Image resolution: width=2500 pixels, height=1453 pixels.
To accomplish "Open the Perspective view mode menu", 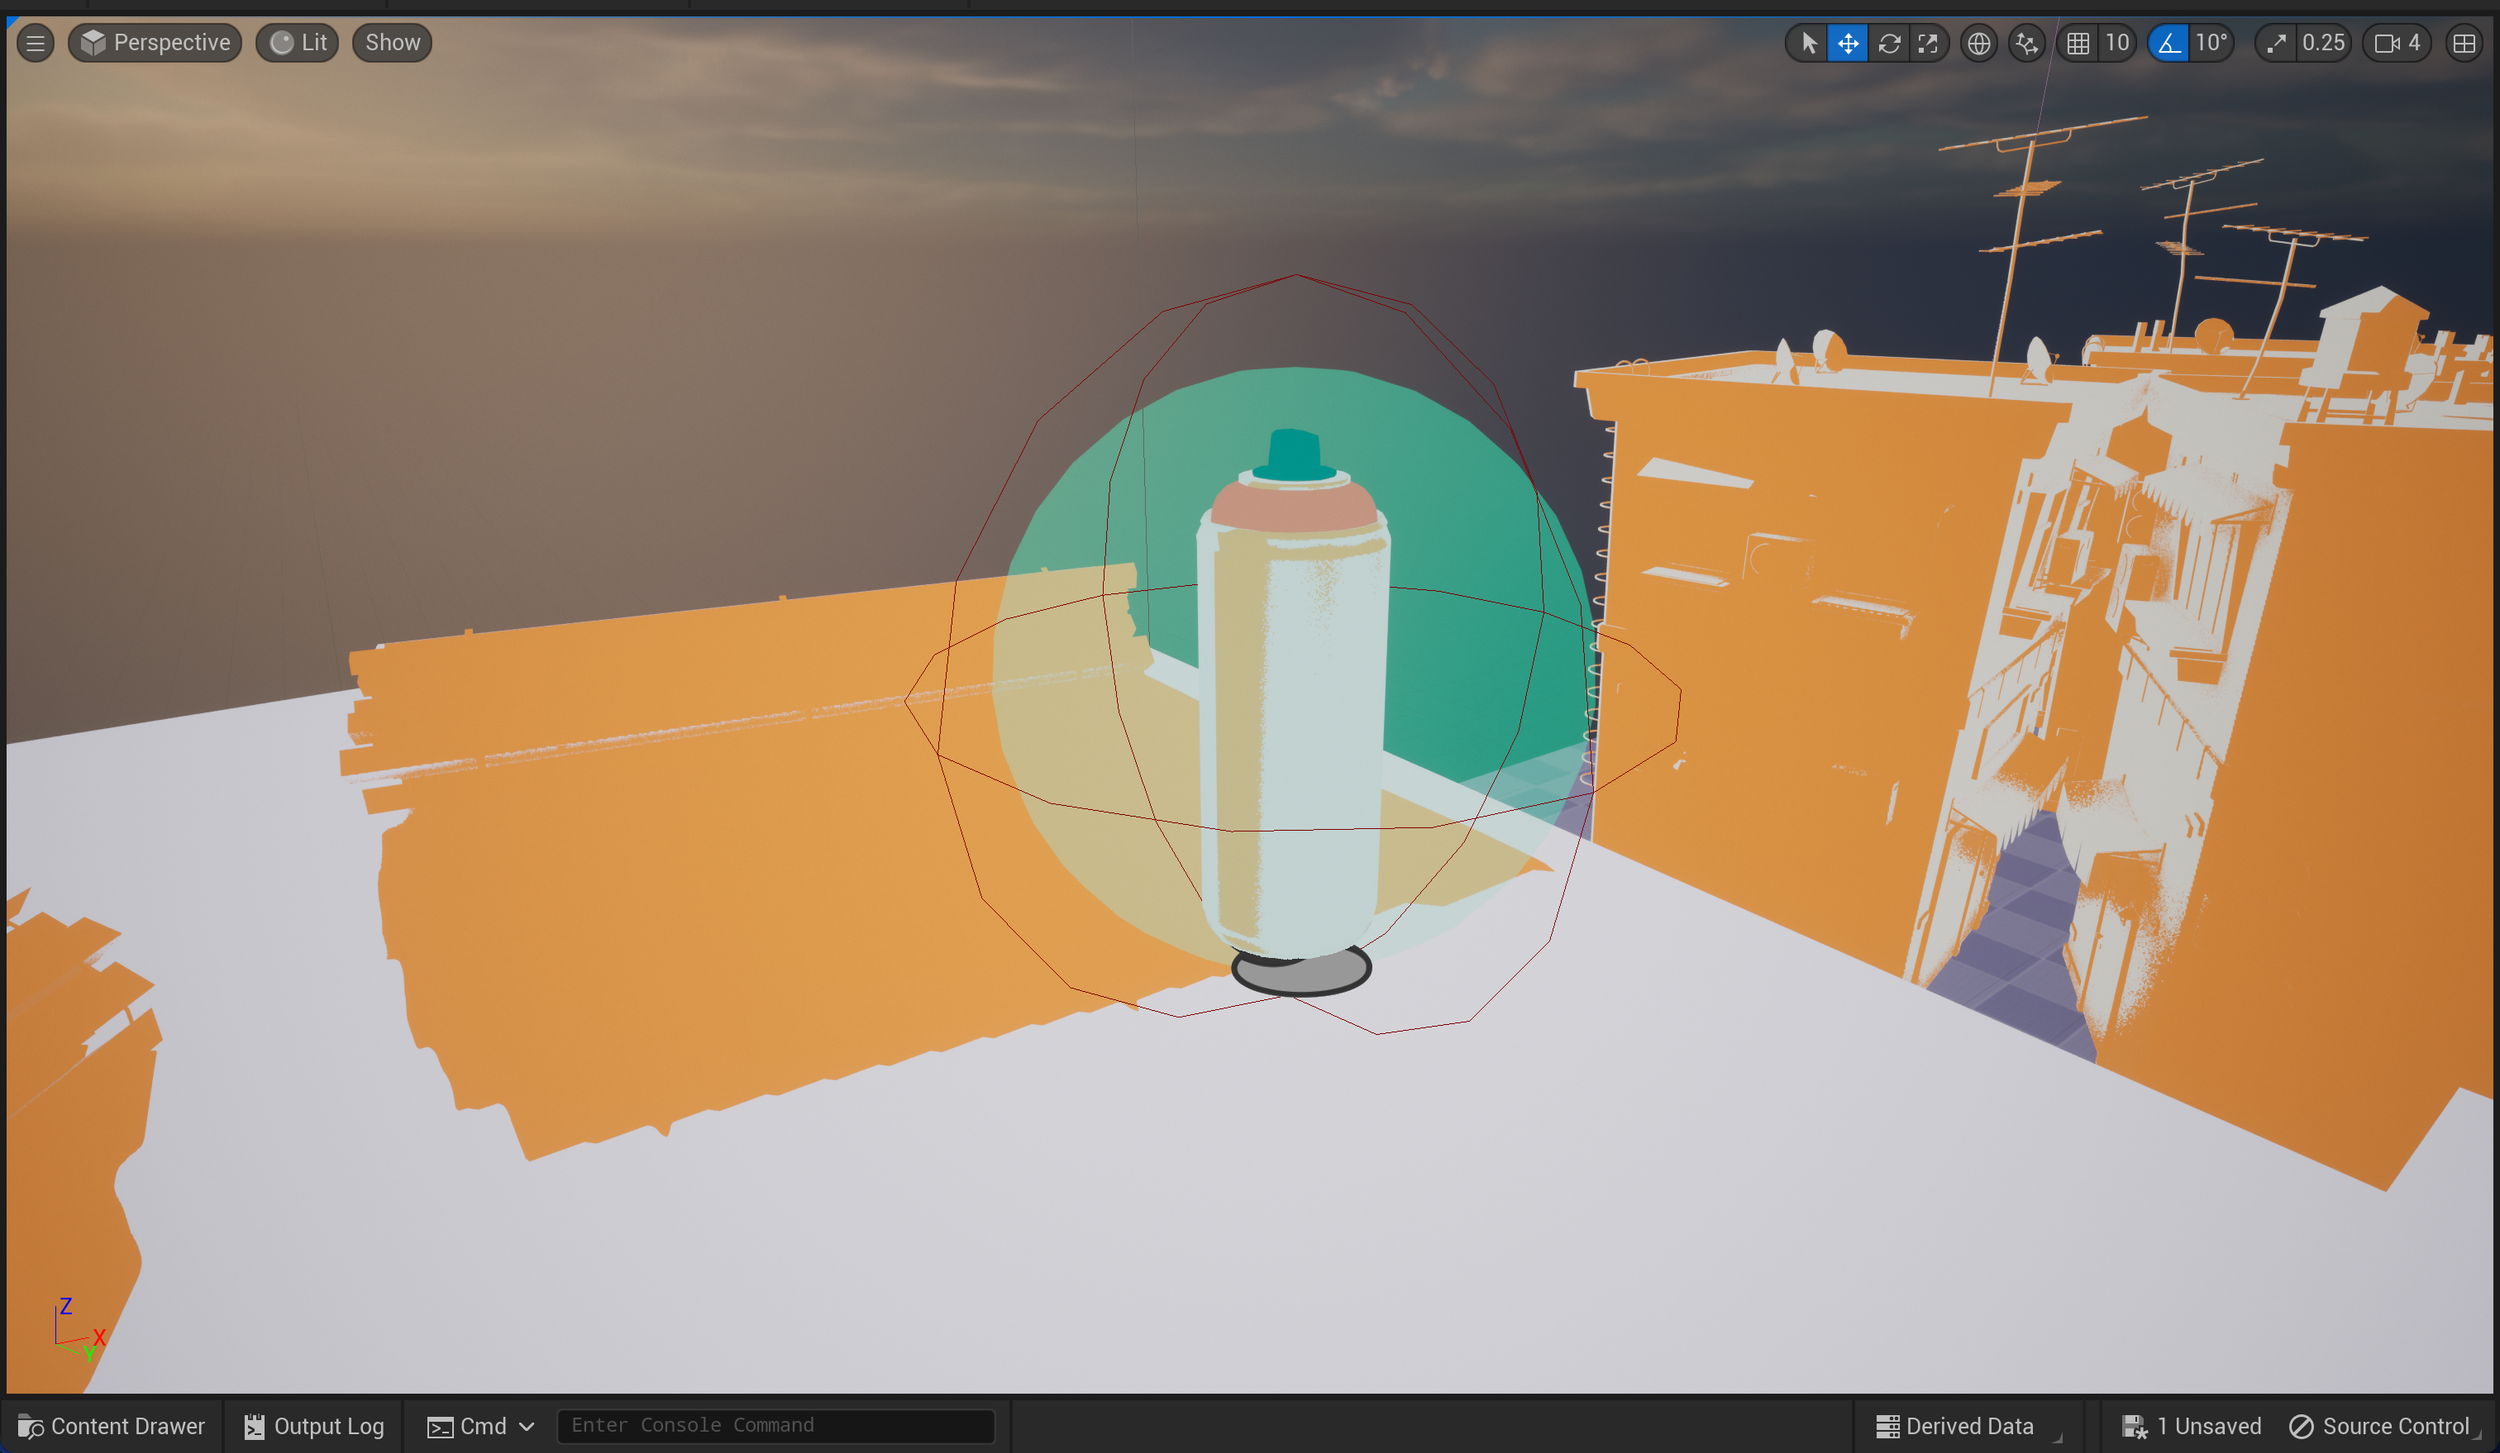I will [155, 43].
